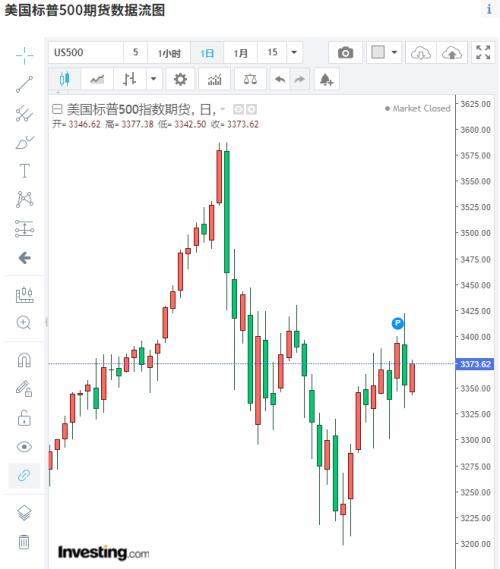Switch to the 1月 interval
Viewport: 500px width, 569px height.
point(240,53)
